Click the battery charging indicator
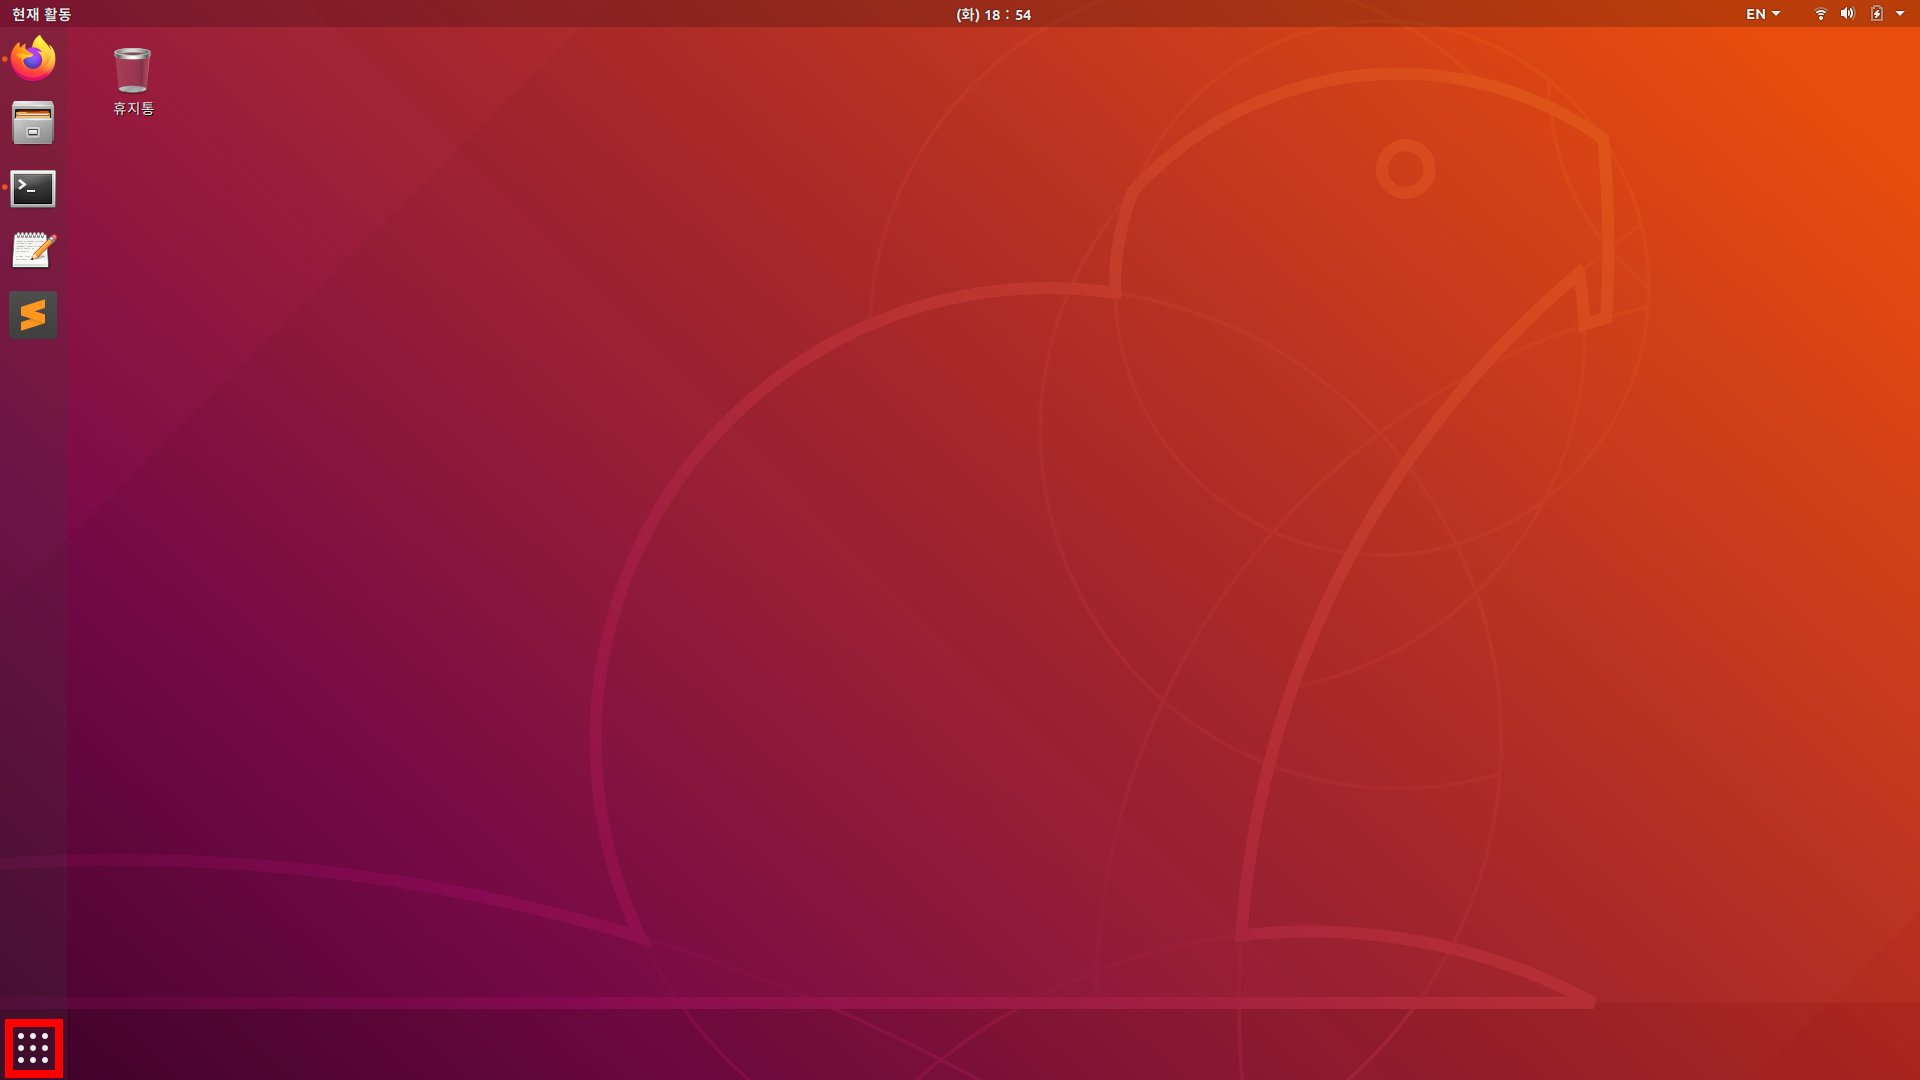1920x1080 pixels. [x=1876, y=14]
